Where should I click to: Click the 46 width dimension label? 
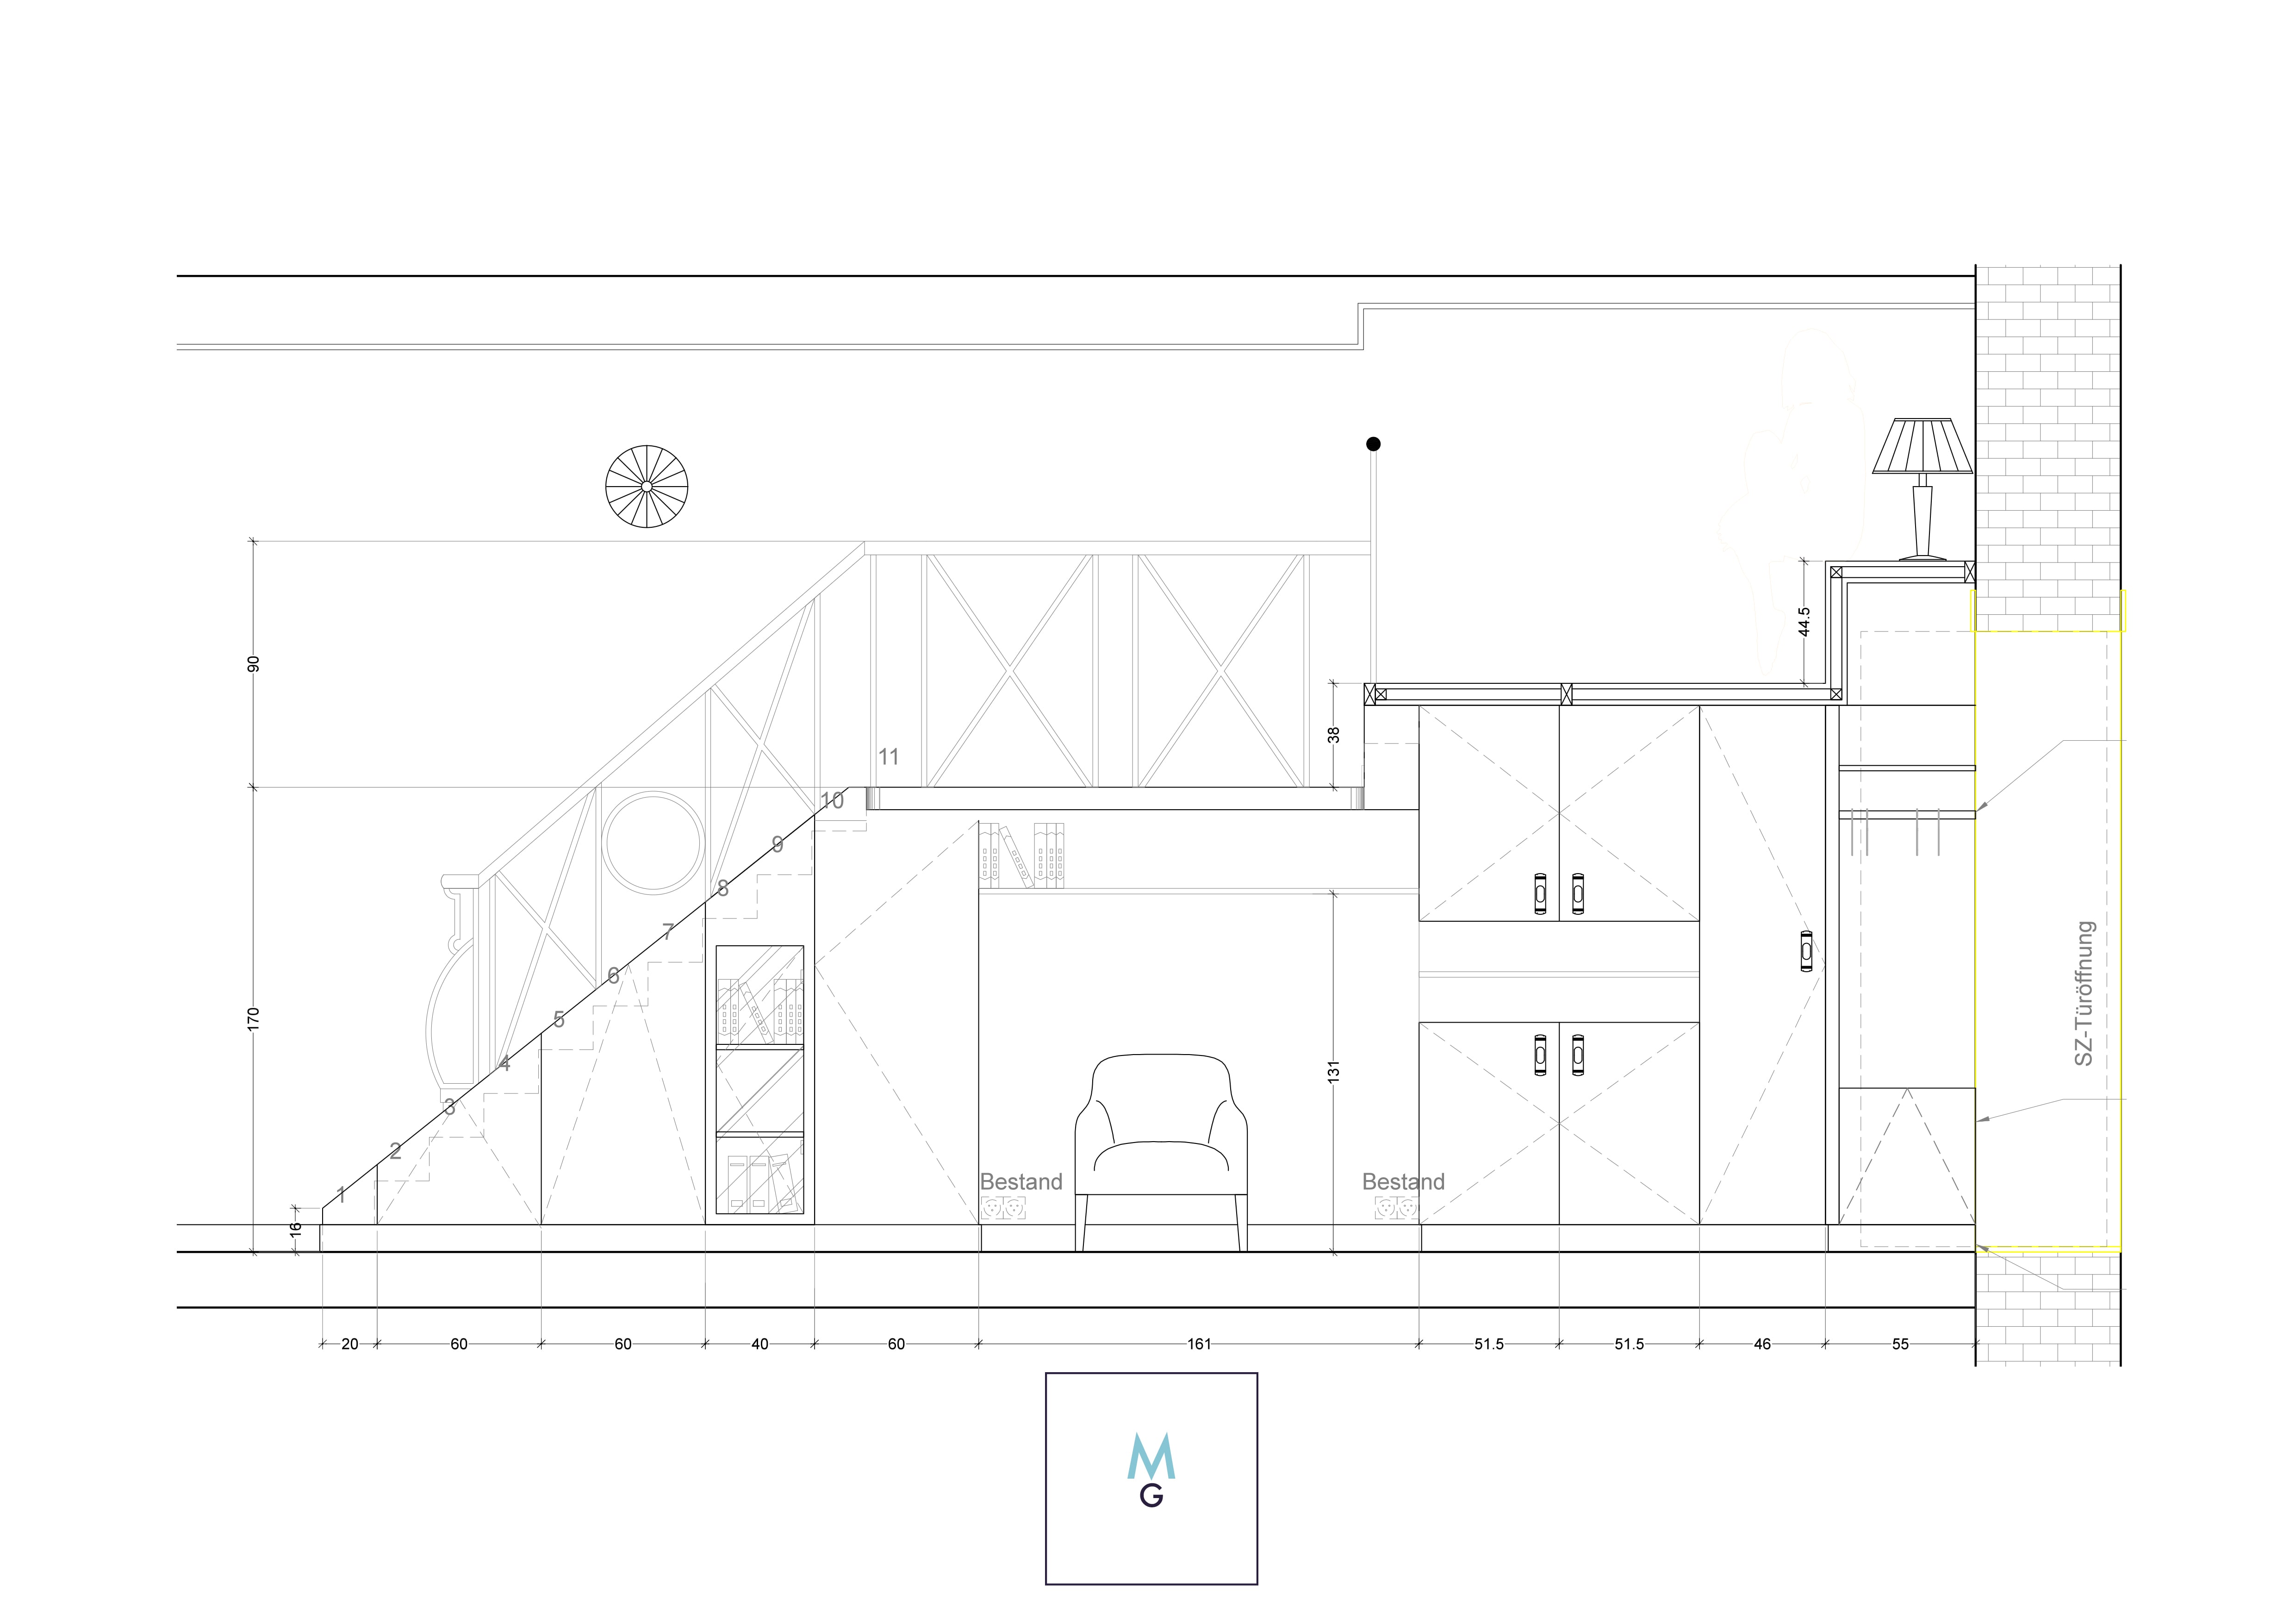(1762, 1344)
